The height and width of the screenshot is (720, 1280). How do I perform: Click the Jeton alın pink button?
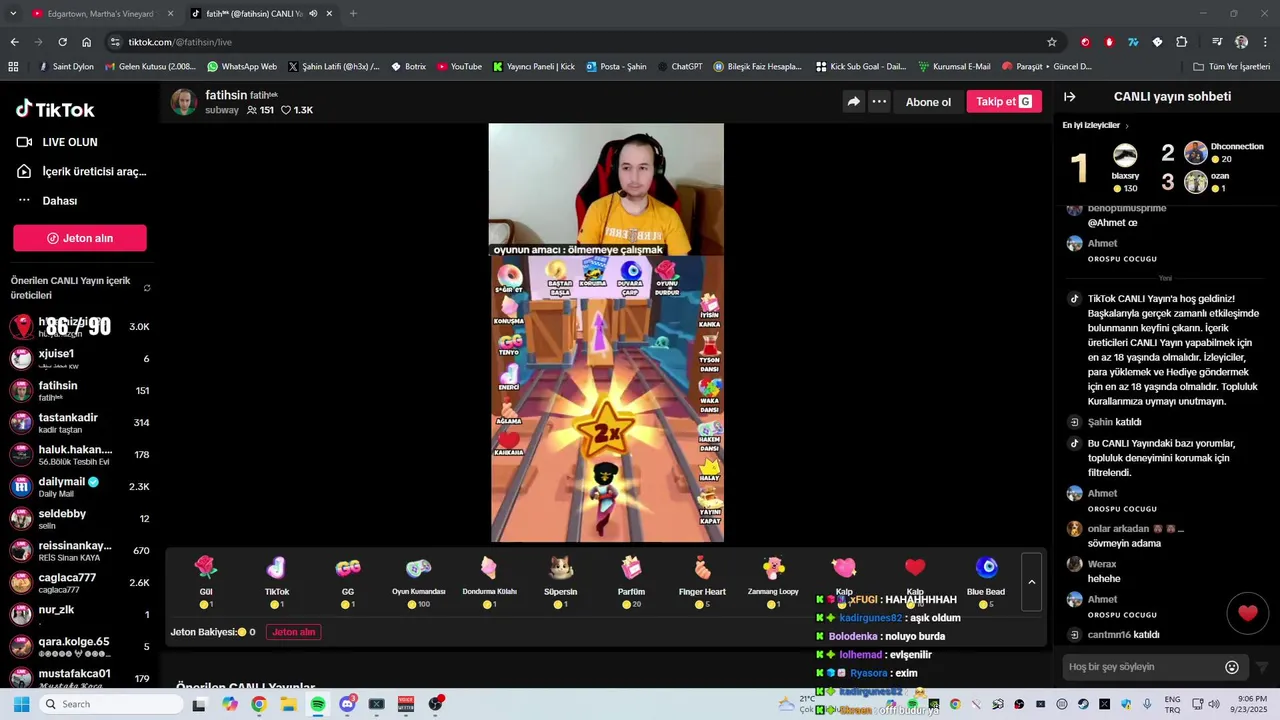point(80,238)
